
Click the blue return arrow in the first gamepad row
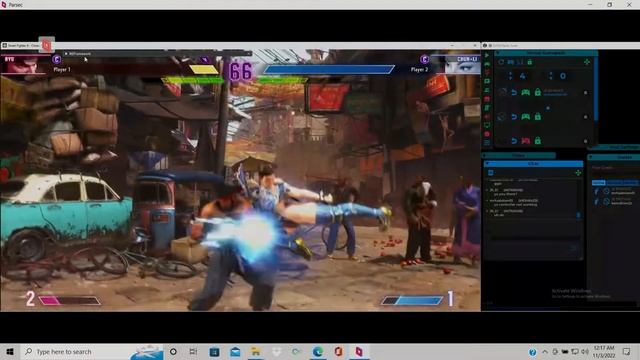pyautogui.click(x=514, y=93)
